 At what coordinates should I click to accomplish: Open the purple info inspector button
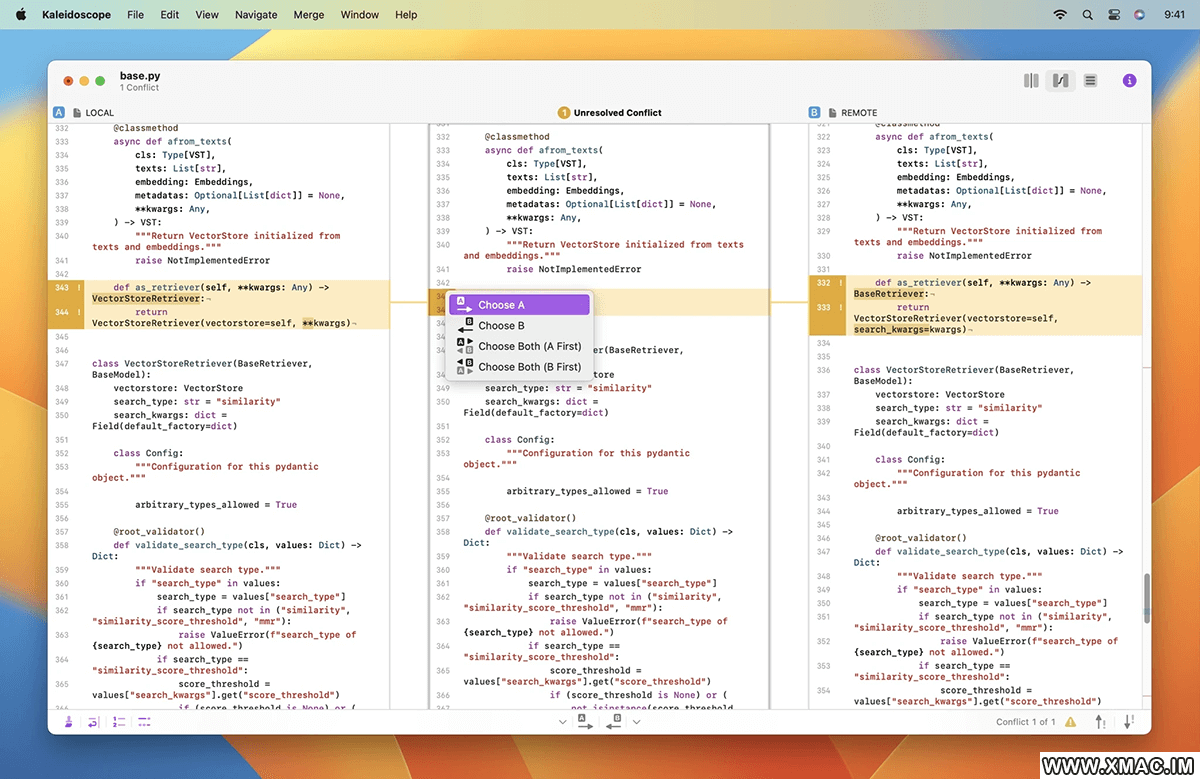pyautogui.click(x=1129, y=81)
